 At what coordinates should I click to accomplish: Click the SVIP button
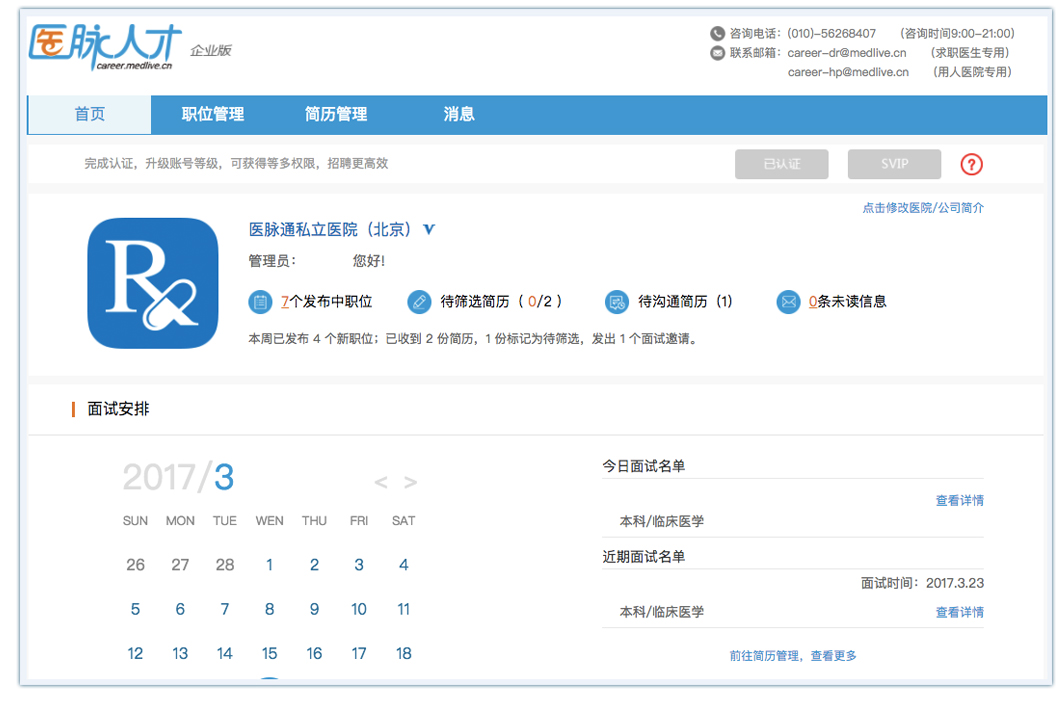894,164
